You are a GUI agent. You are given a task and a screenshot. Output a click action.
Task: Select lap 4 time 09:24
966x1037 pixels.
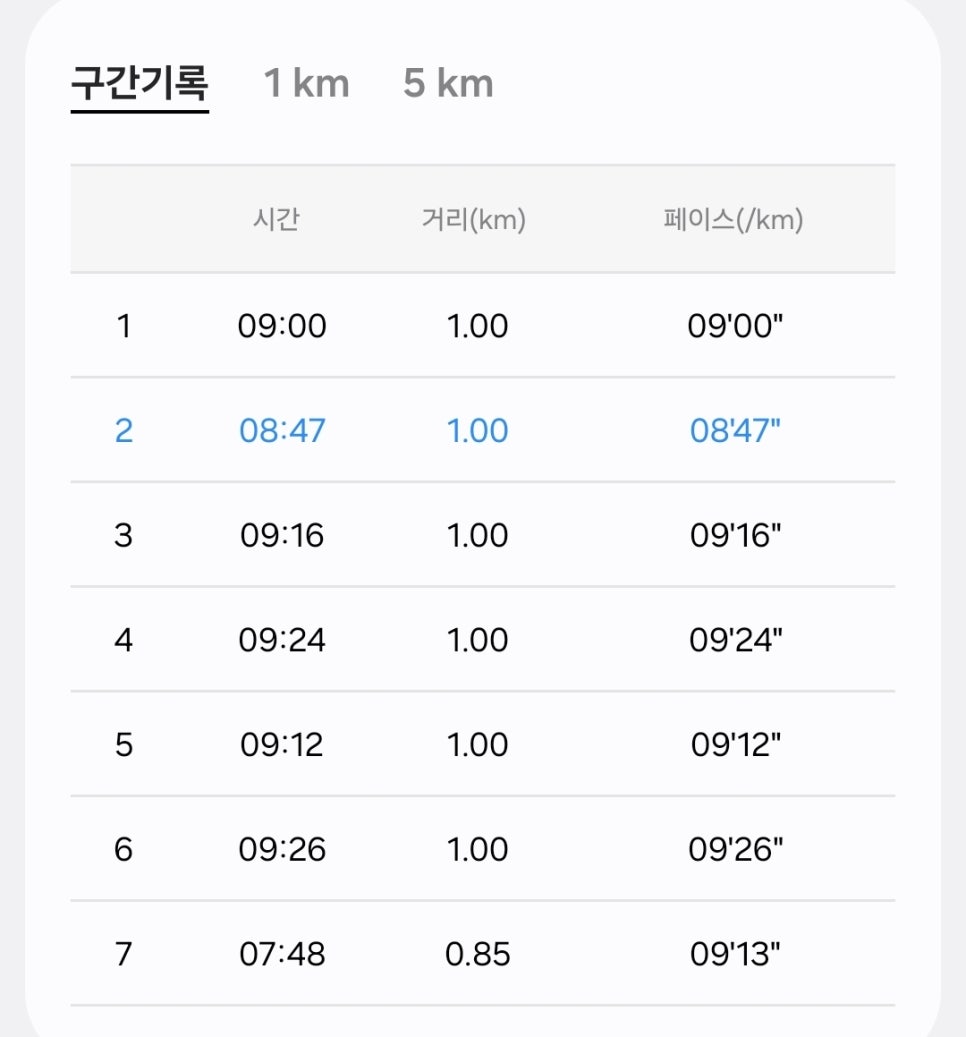coord(282,640)
